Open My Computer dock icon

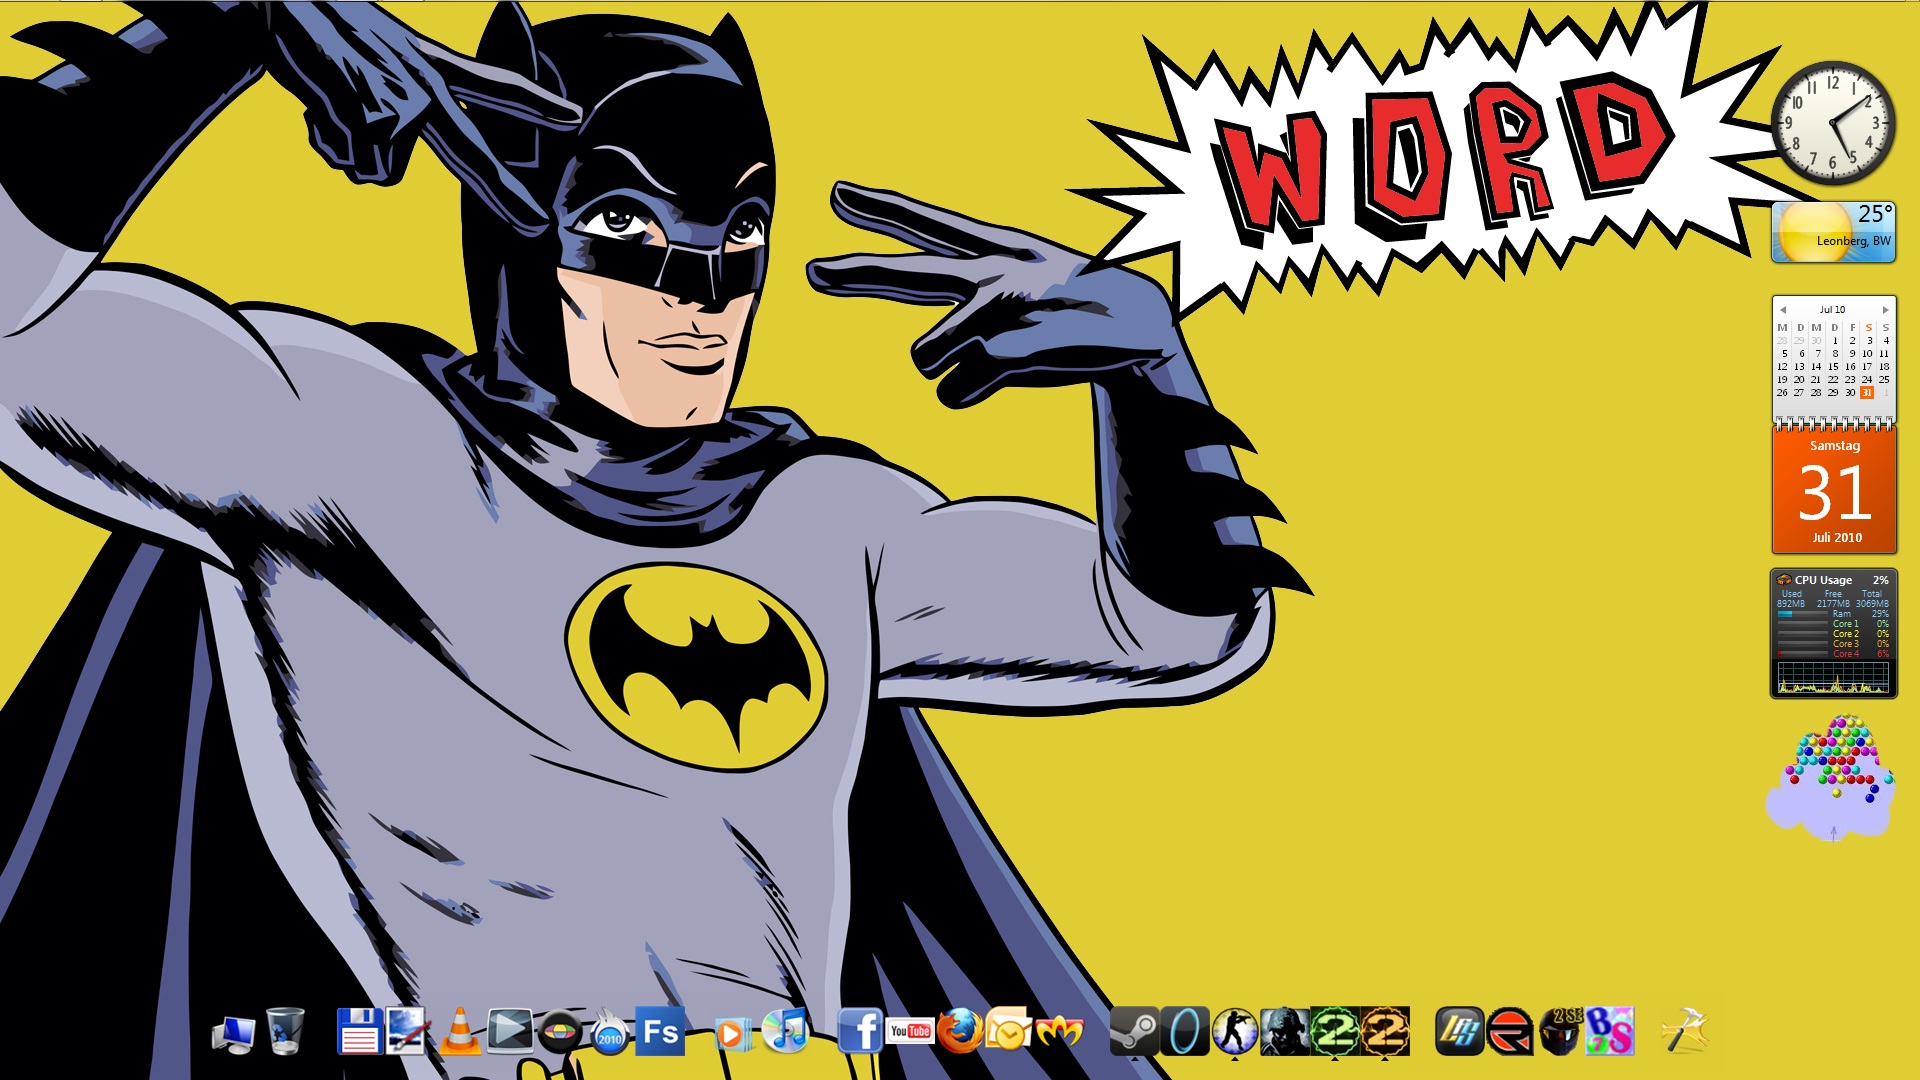click(x=233, y=1034)
